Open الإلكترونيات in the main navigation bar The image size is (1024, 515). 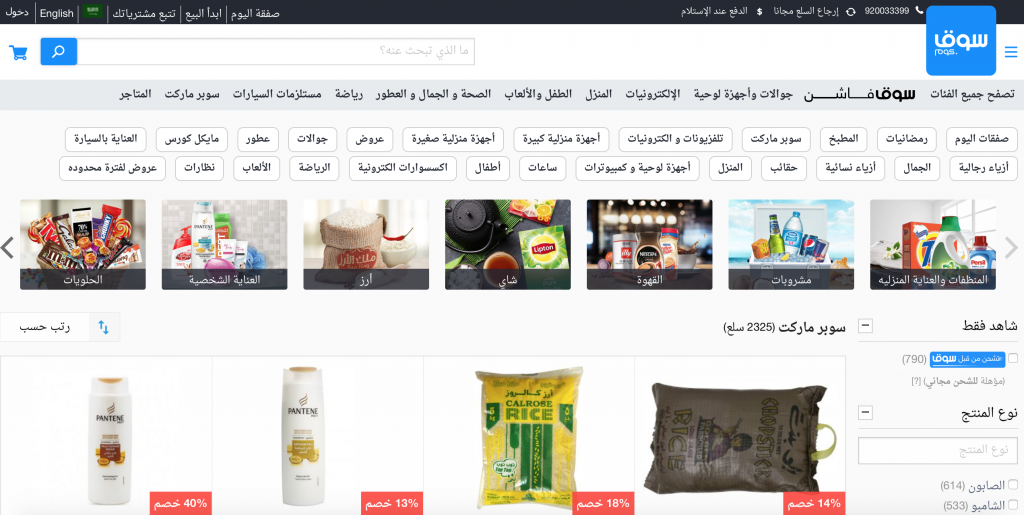(652, 94)
